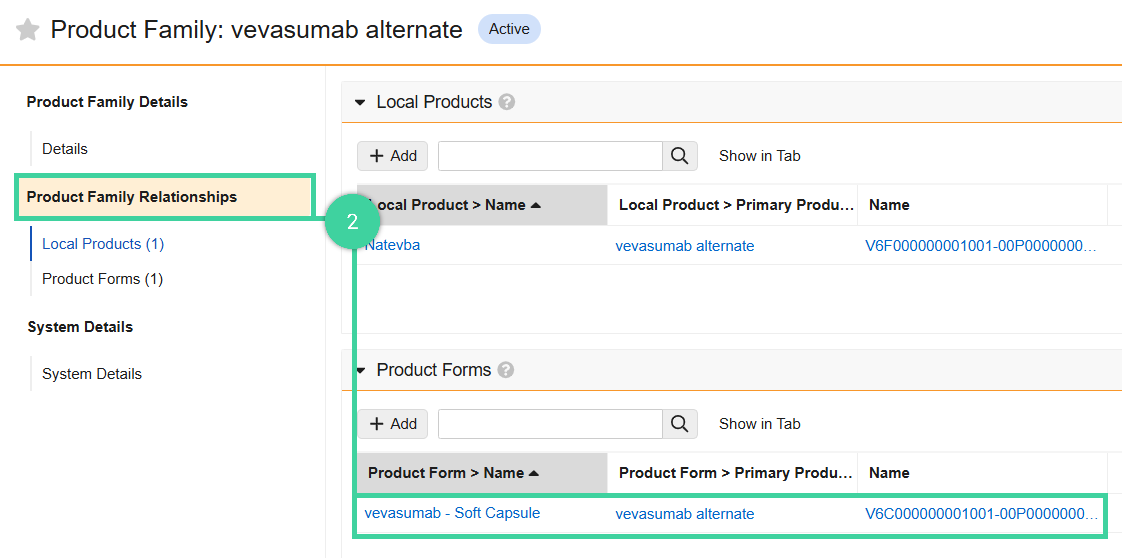Sort by Local Product > Name column
Viewport: 1122px width, 558px height.
(x=482, y=205)
